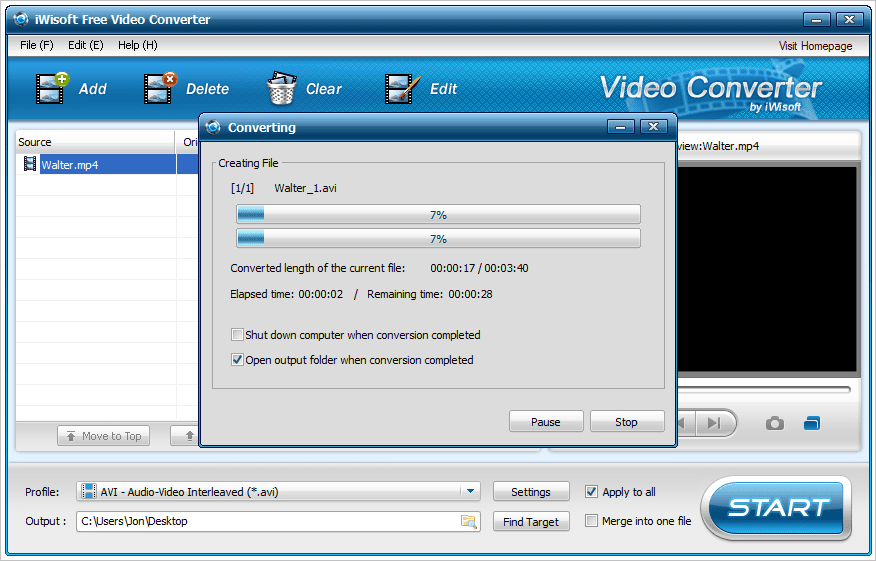Image resolution: width=876 pixels, height=561 pixels.
Task: Click the Add video icon
Action: 52,88
